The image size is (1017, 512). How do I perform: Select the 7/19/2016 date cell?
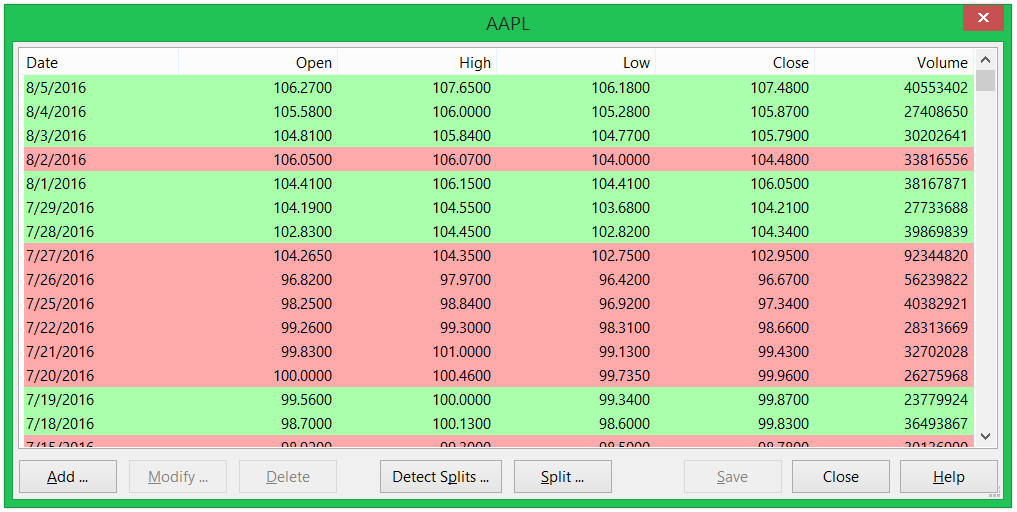tap(60, 400)
